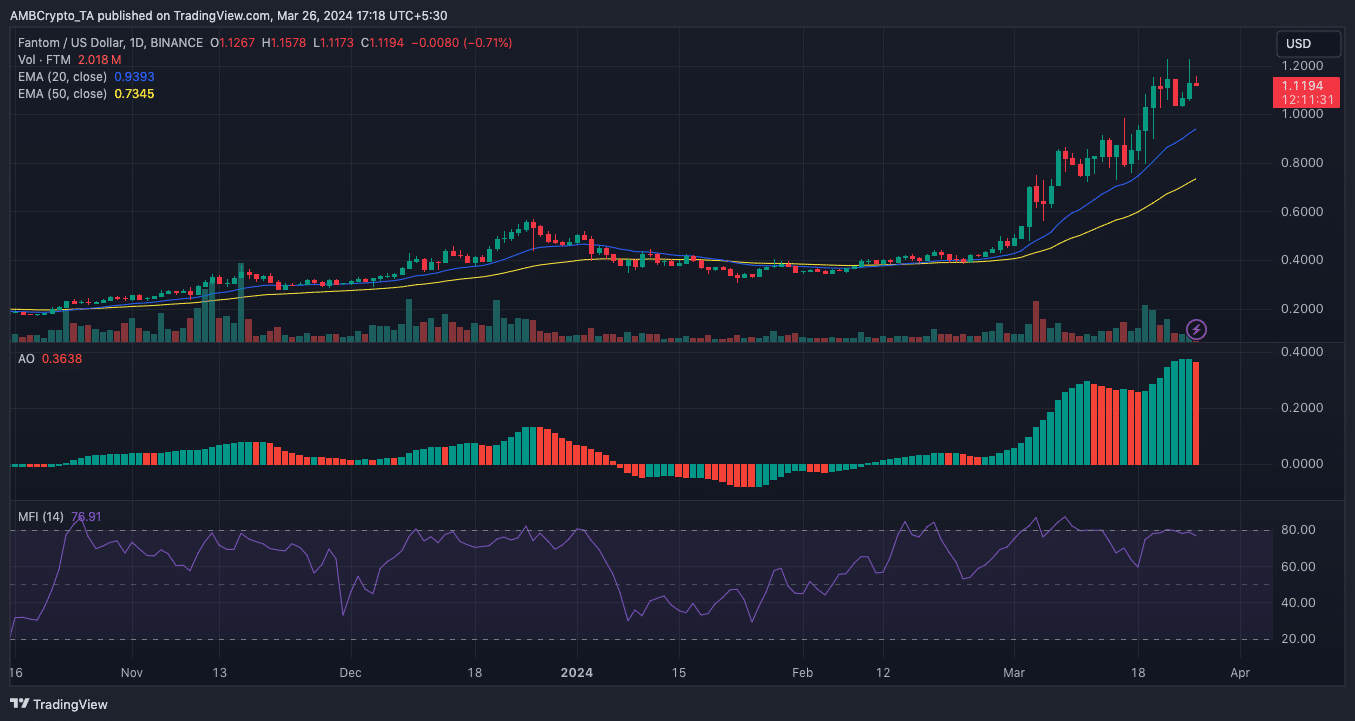Click the 0.6000 price axis label
The height and width of the screenshot is (721, 1355).
coord(1302,212)
